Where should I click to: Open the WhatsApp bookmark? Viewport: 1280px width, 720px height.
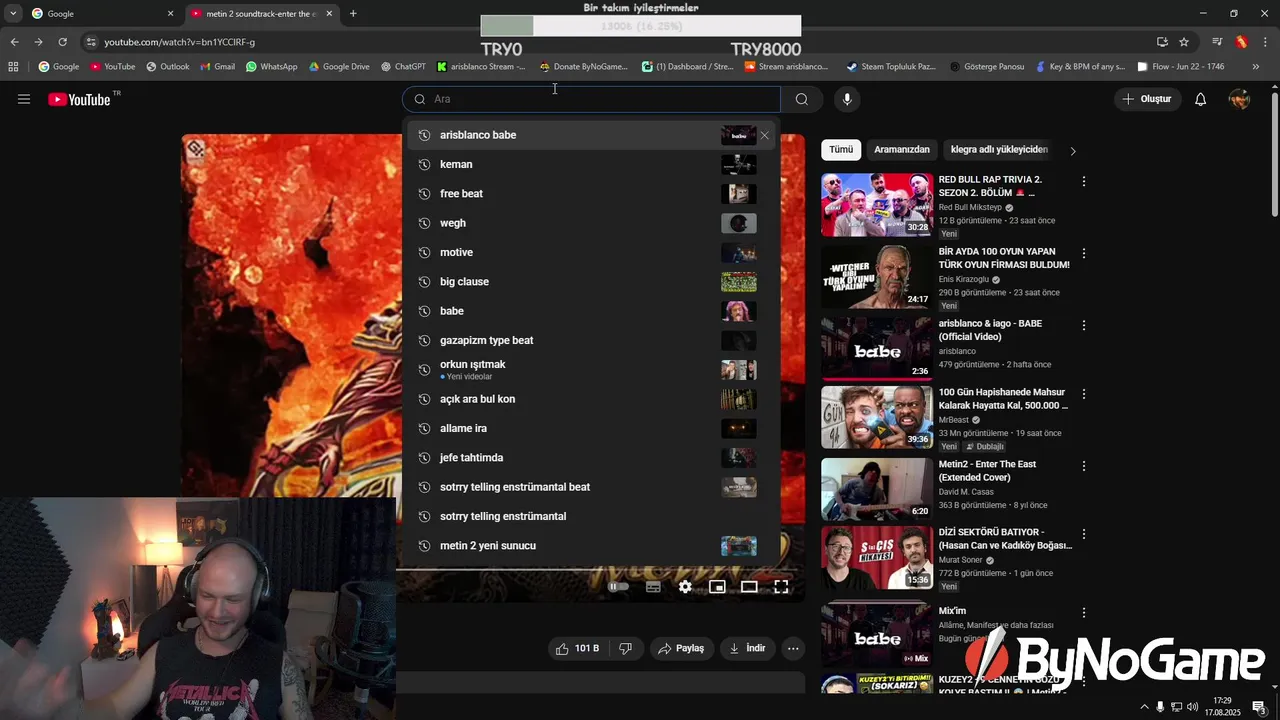tap(271, 67)
